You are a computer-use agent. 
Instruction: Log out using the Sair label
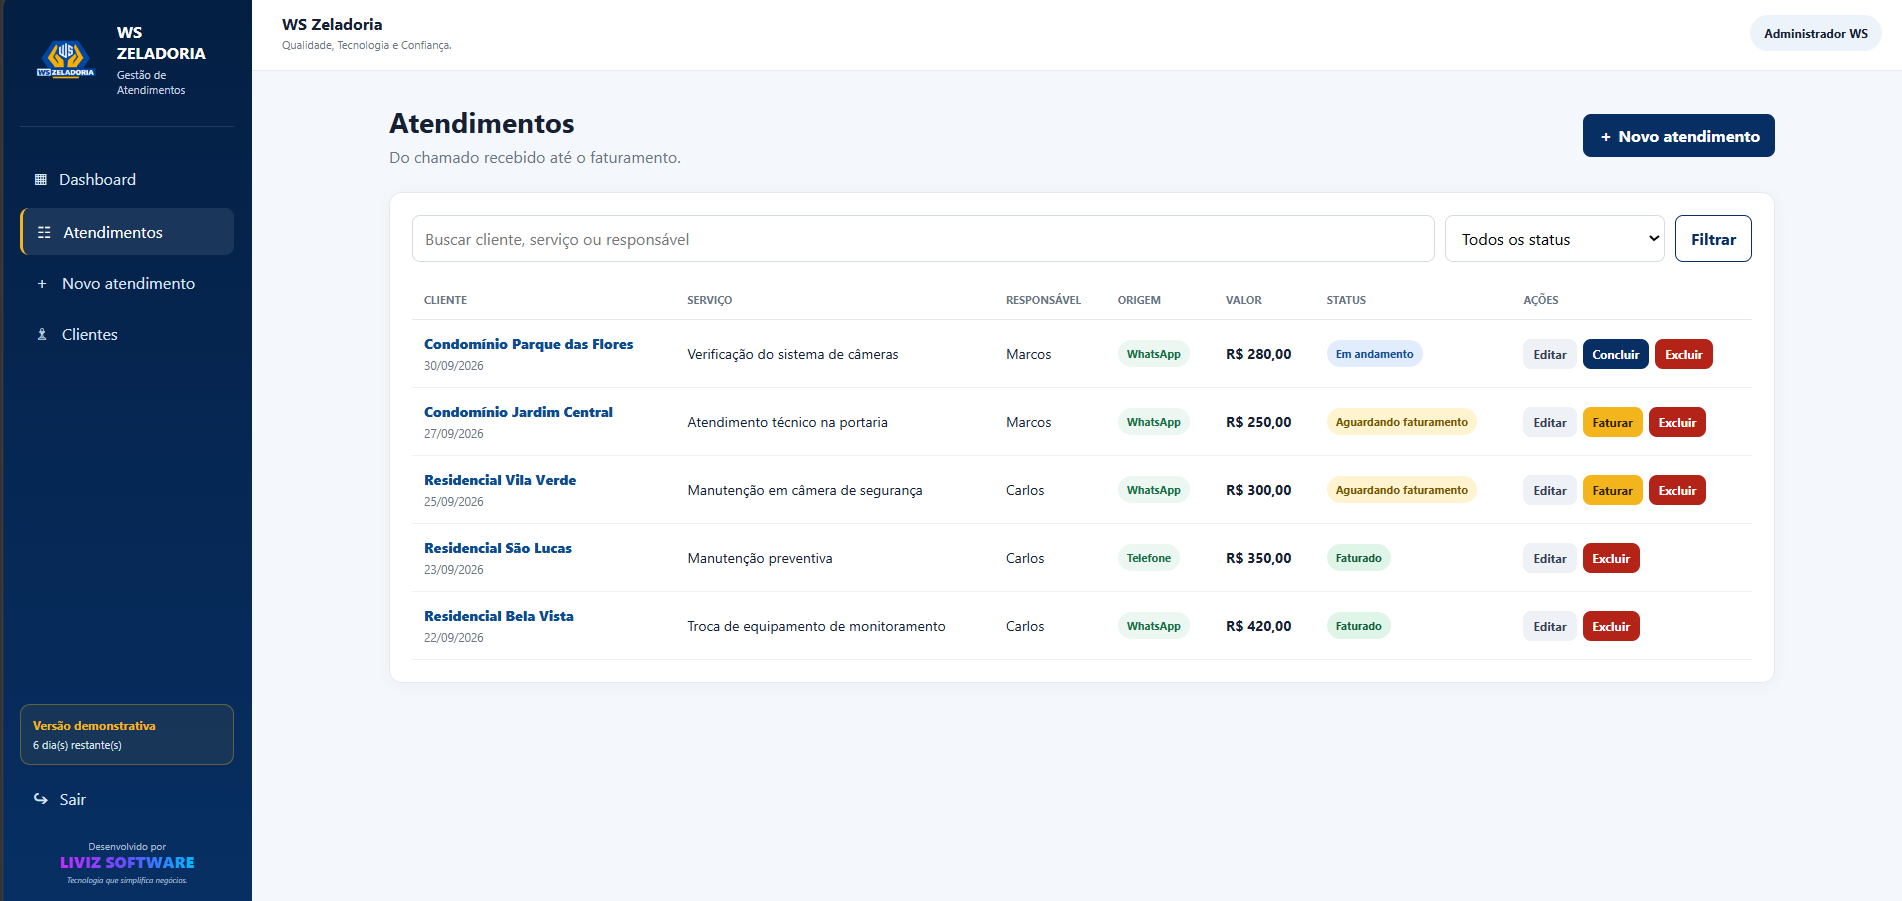[x=73, y=799]
